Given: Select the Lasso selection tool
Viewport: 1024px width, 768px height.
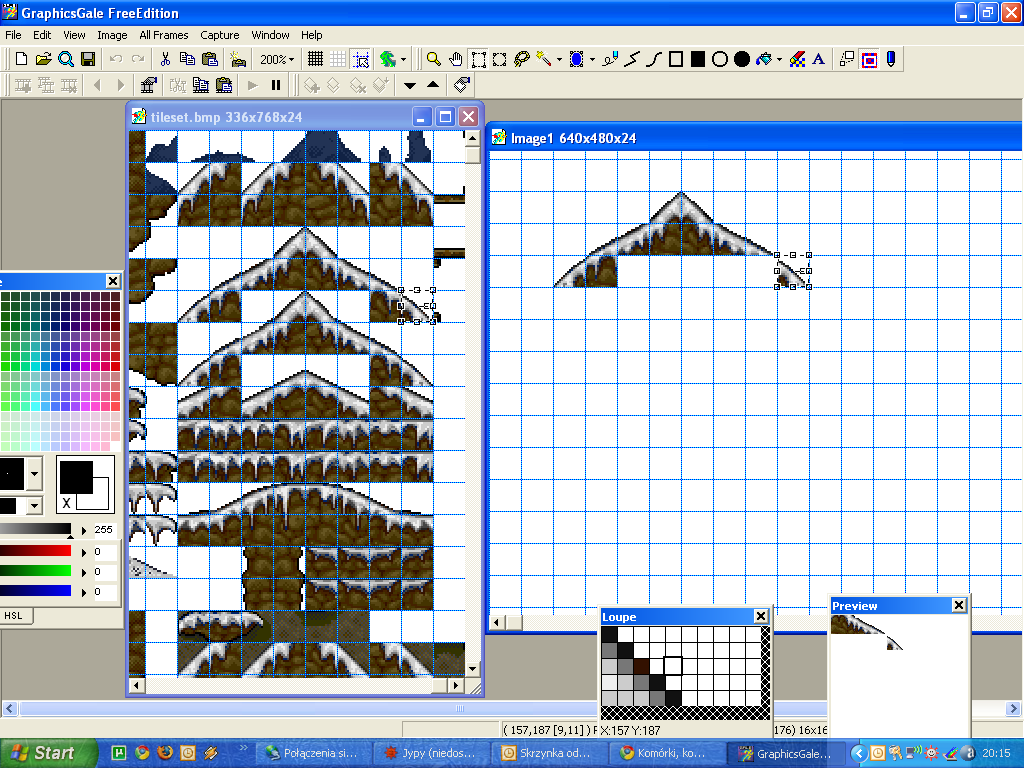Looking at the screenshot, I should click(x=521, y=59).
